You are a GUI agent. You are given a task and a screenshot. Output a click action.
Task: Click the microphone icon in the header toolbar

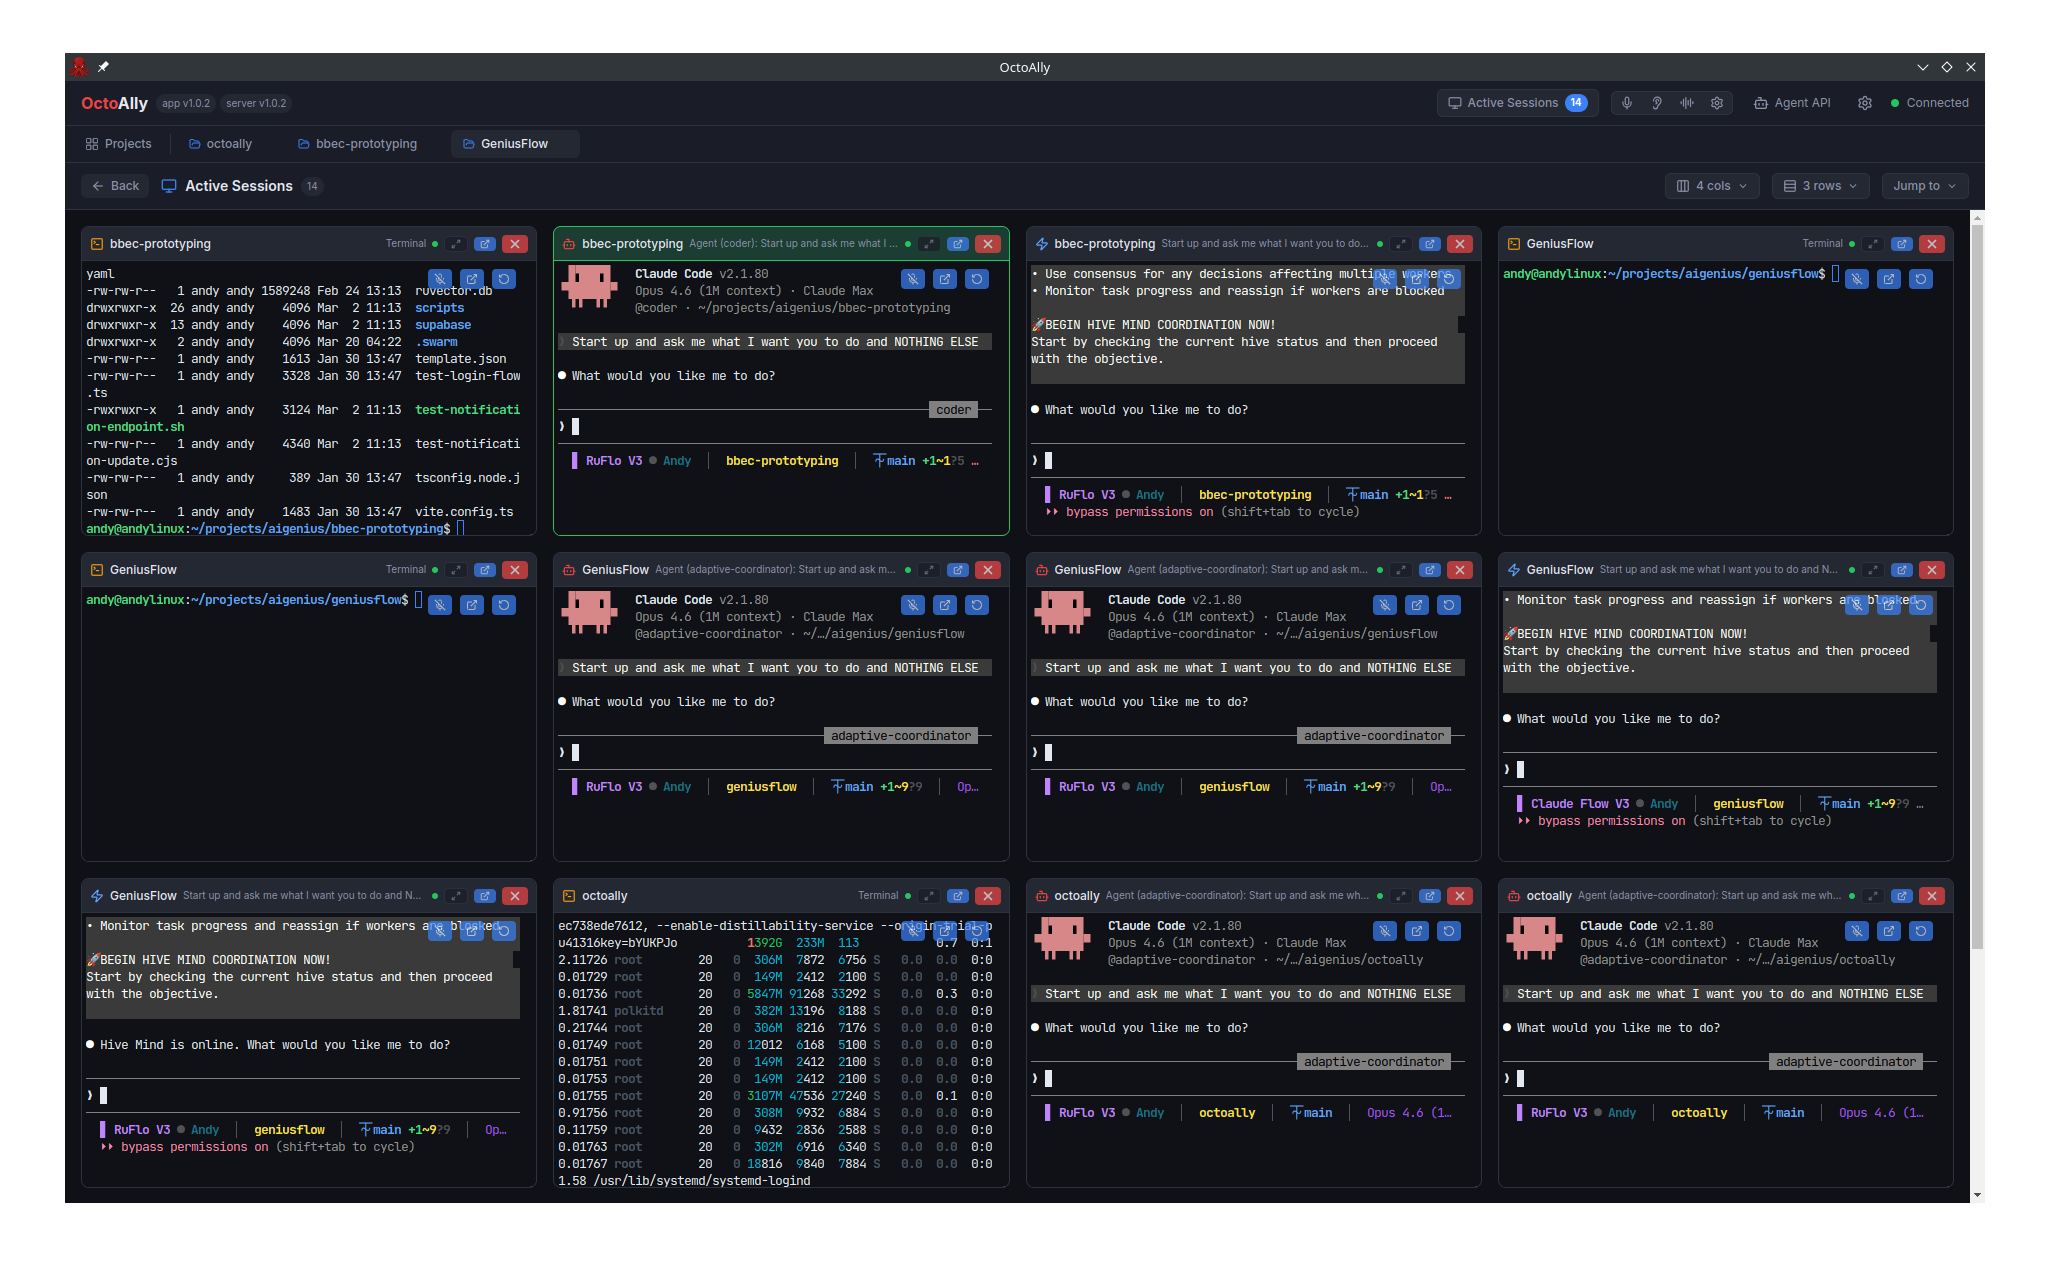point(1627,103)
